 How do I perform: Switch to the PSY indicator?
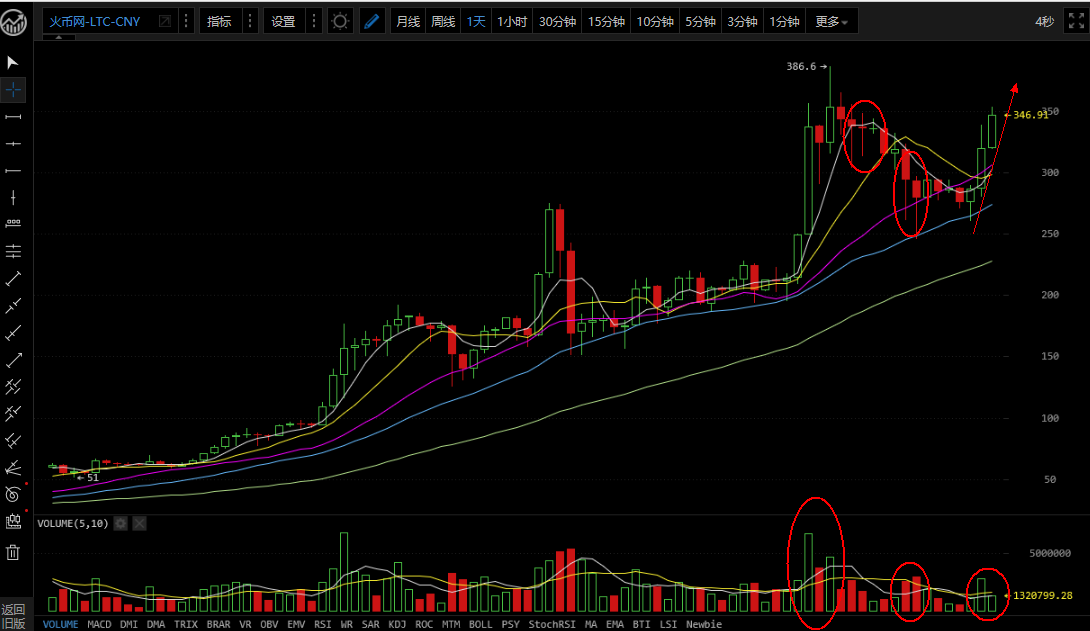[x=510, y=624]
